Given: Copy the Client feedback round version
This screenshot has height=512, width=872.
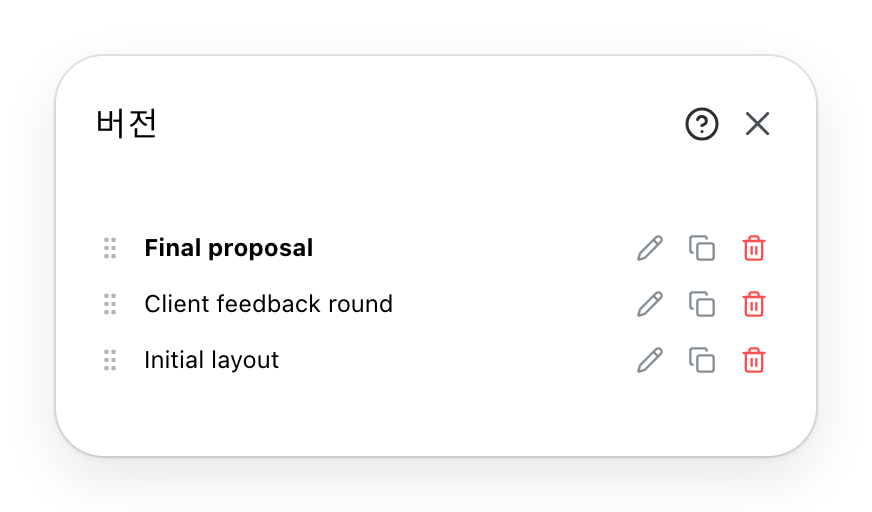Looking at the screenshot, I should tap(702, 304).
